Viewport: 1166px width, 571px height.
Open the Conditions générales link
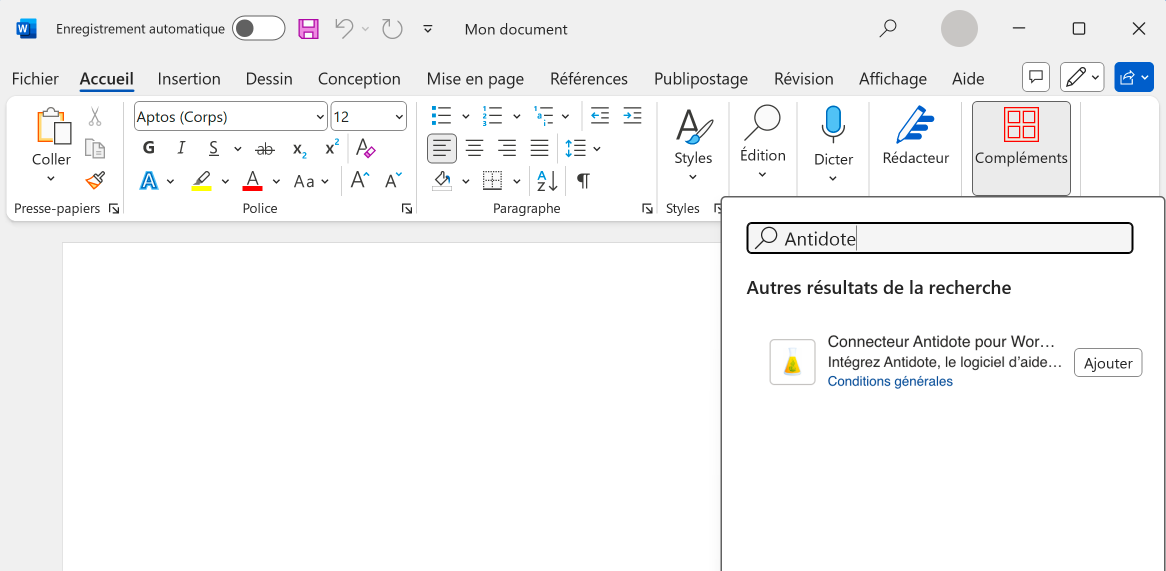click(890, 381)
